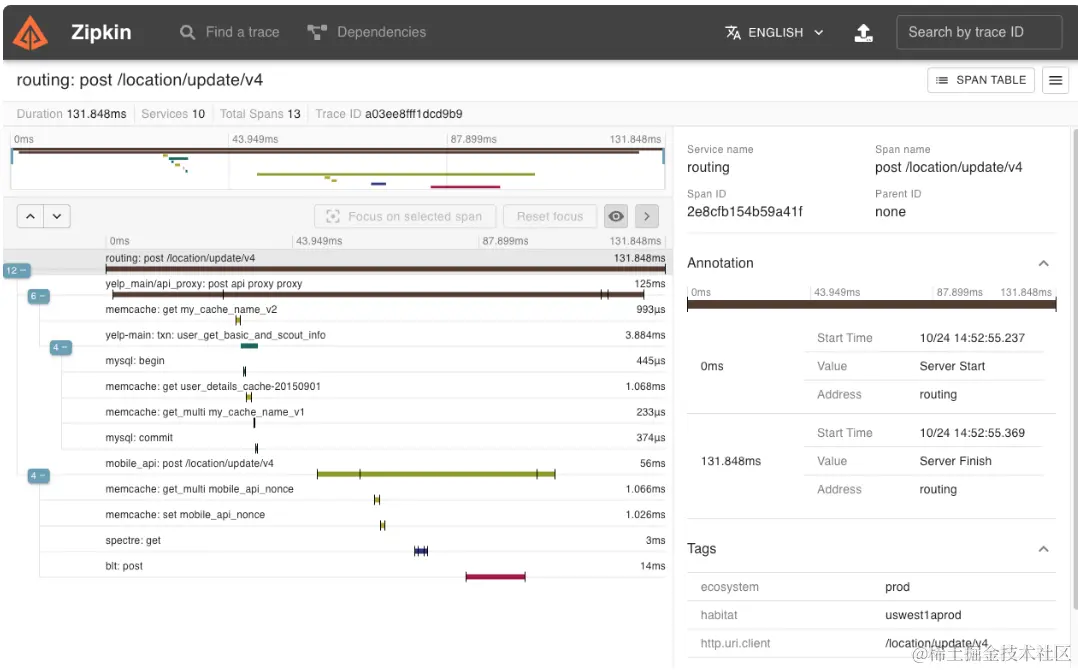Focus the Search by trace ID field

point(979,32)
